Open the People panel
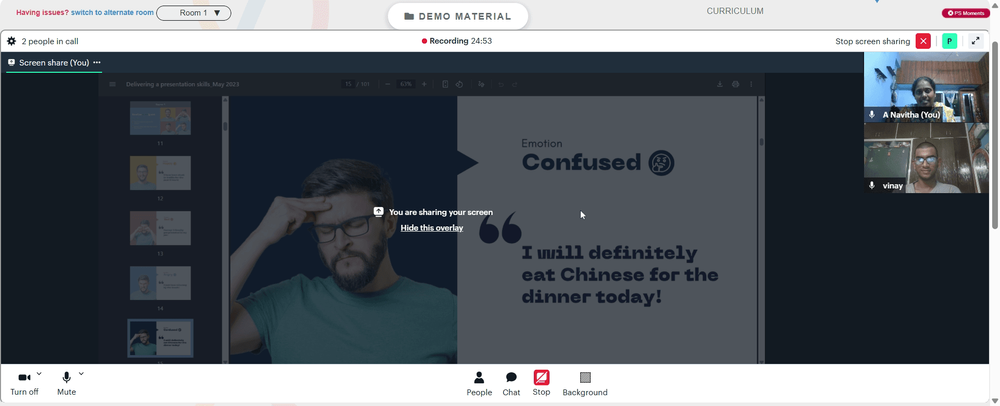Screen dimensions: 1000x406 (479, 384)
